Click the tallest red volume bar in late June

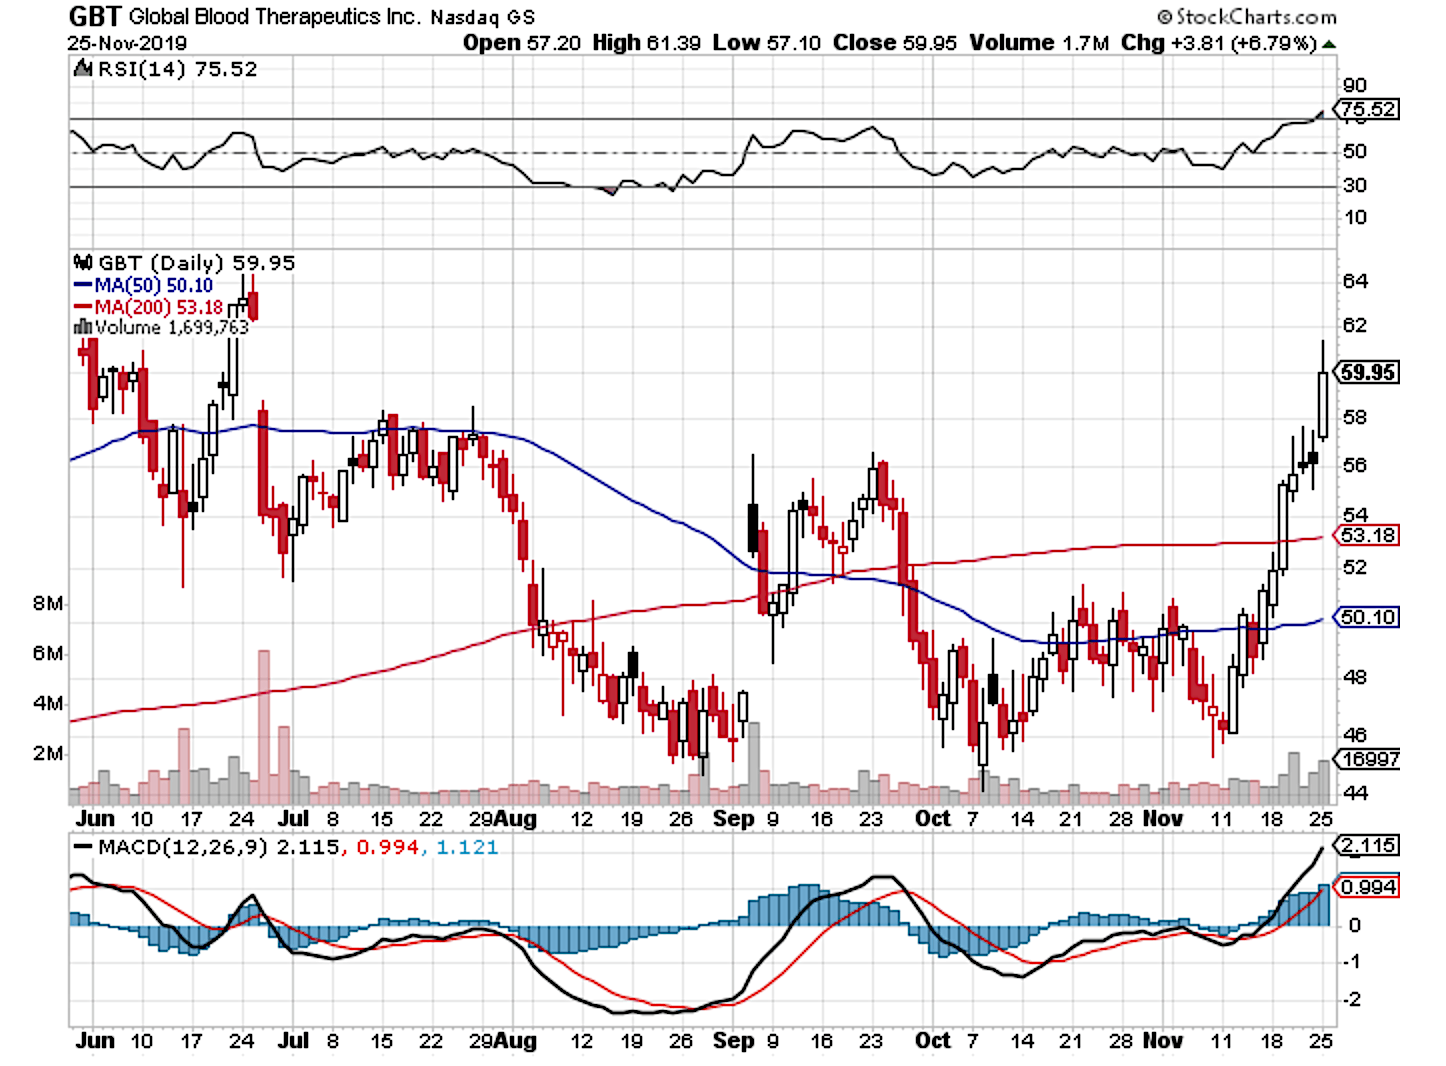coord(264,727)
